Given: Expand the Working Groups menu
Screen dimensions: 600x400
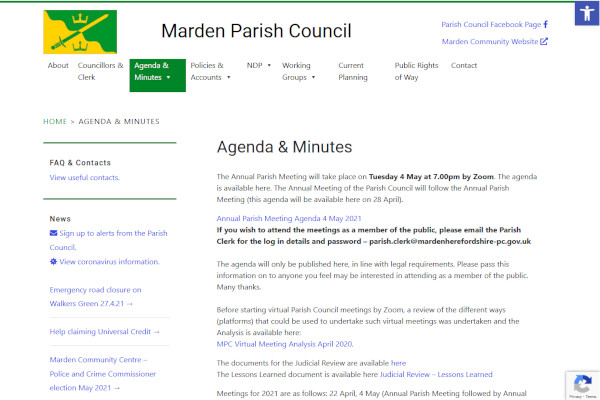Looking at the screenshot, I should pos(313,77).
